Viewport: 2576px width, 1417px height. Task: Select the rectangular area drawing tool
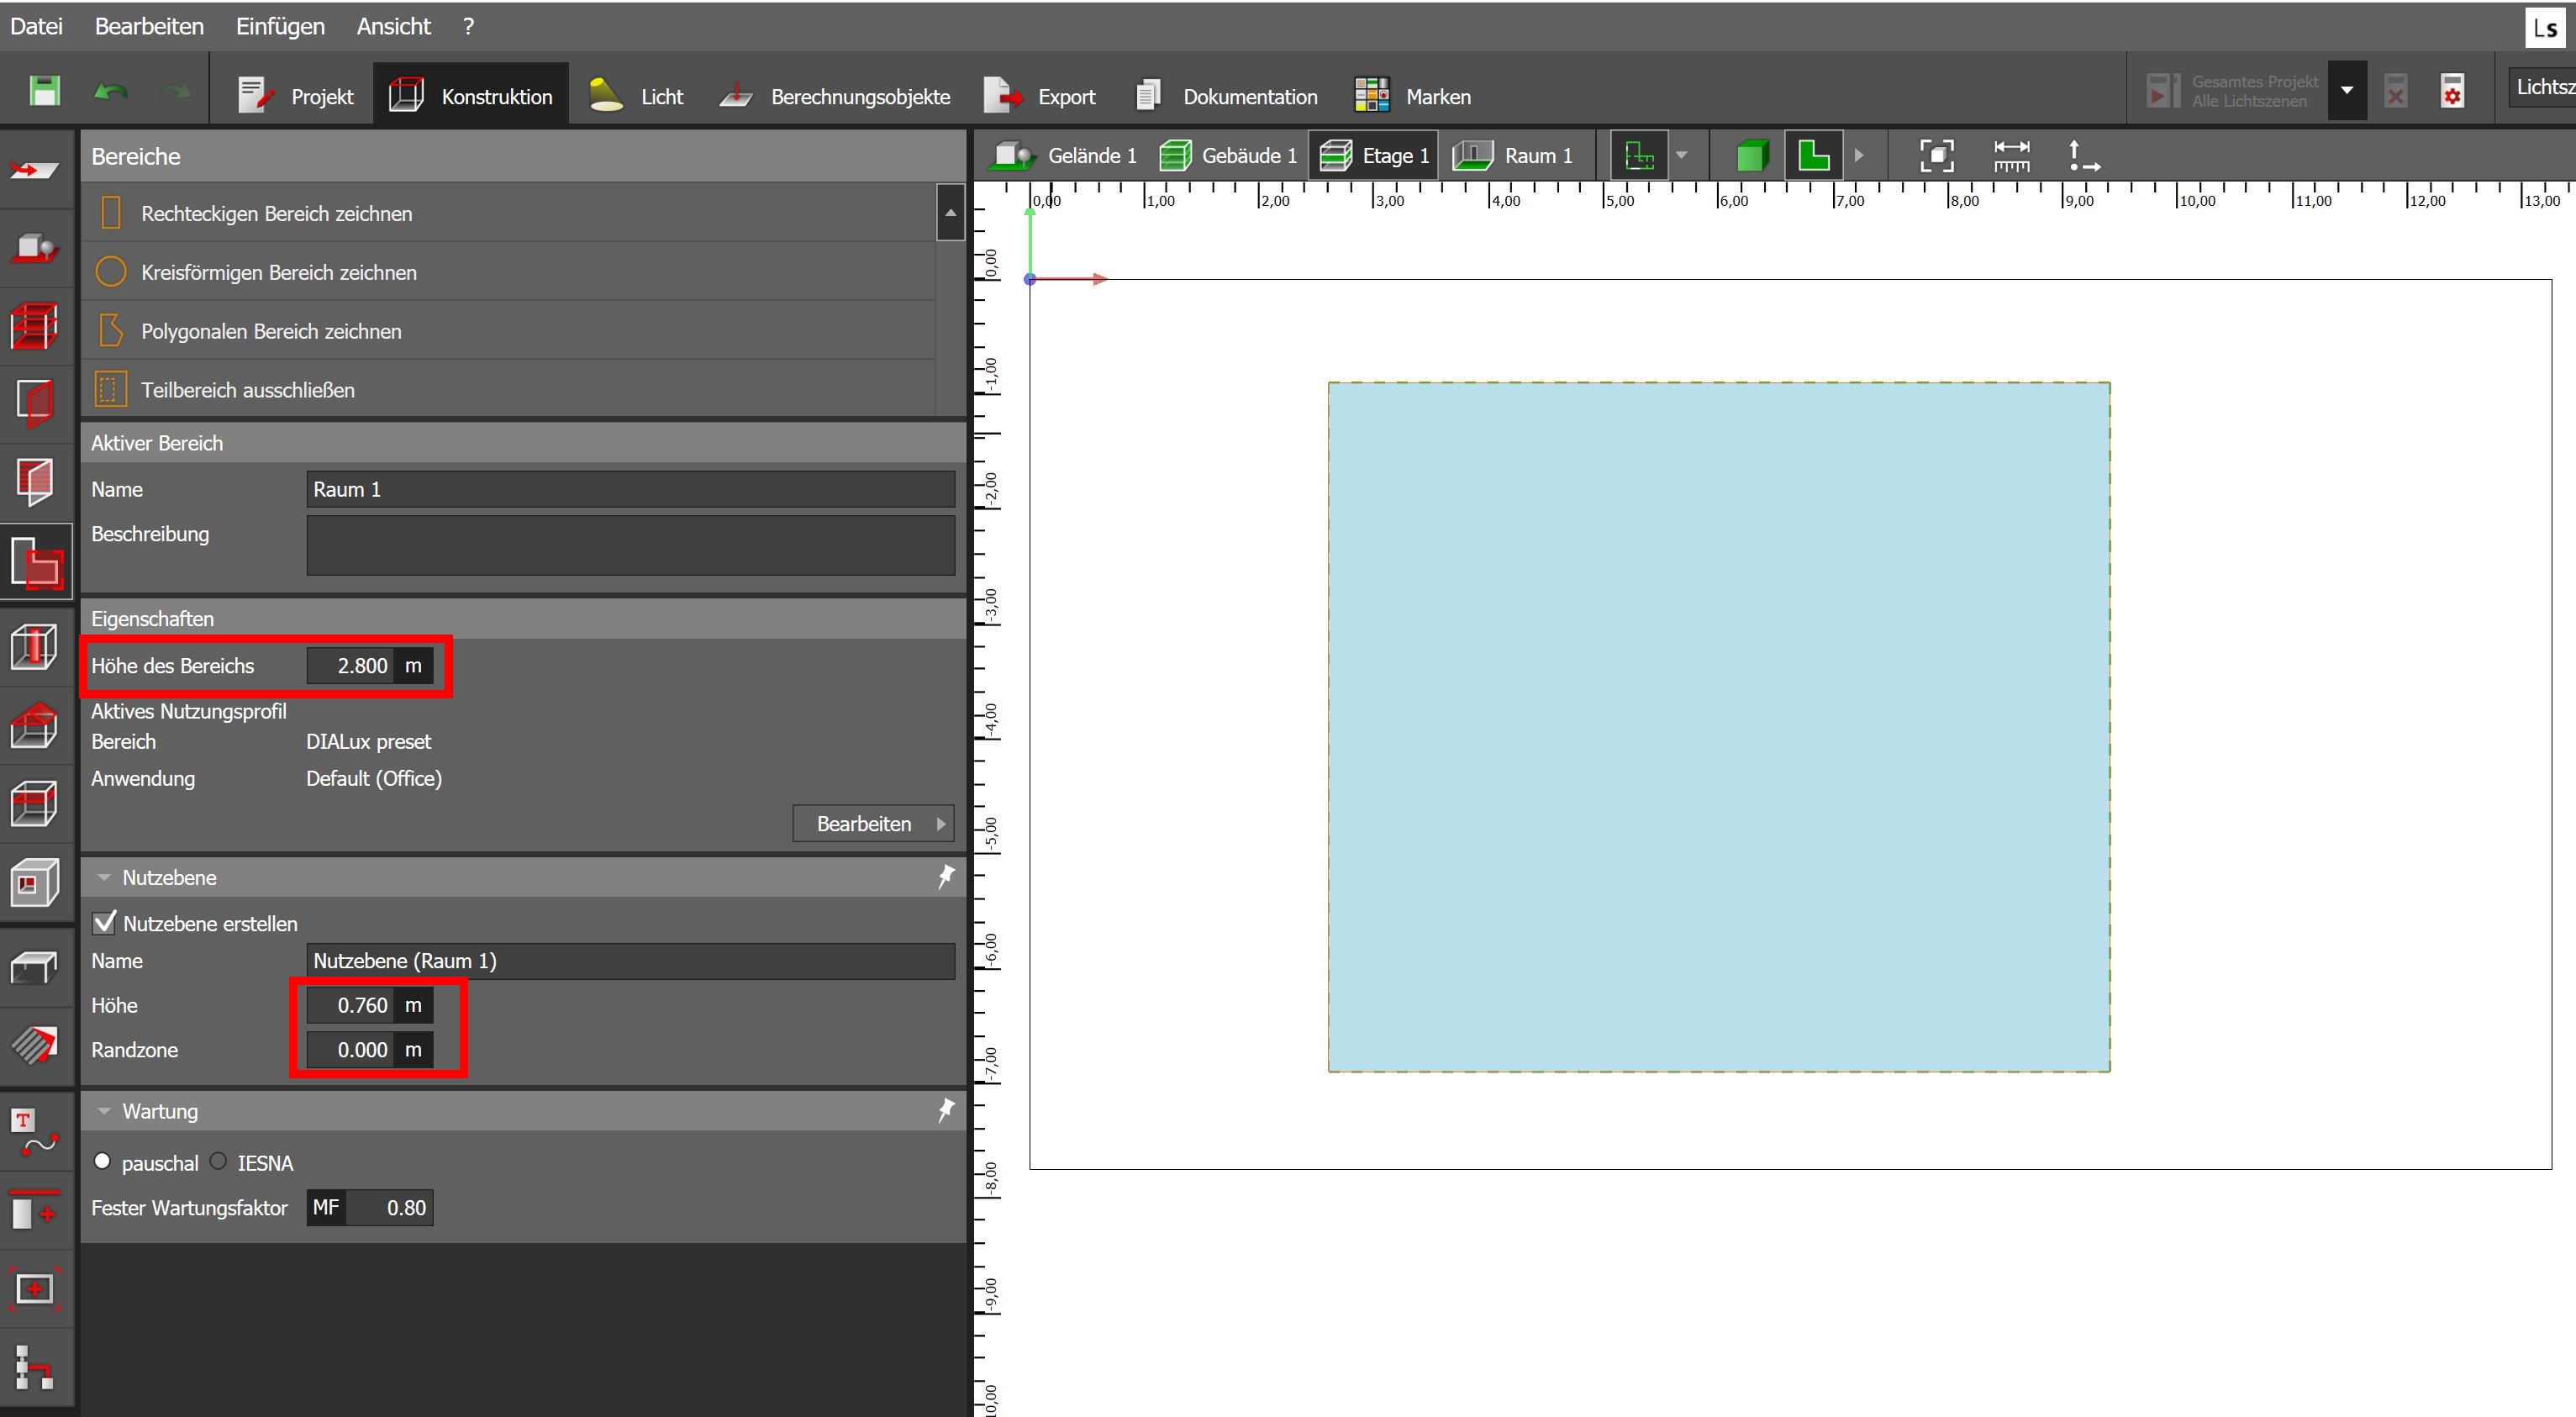(276, 213)
